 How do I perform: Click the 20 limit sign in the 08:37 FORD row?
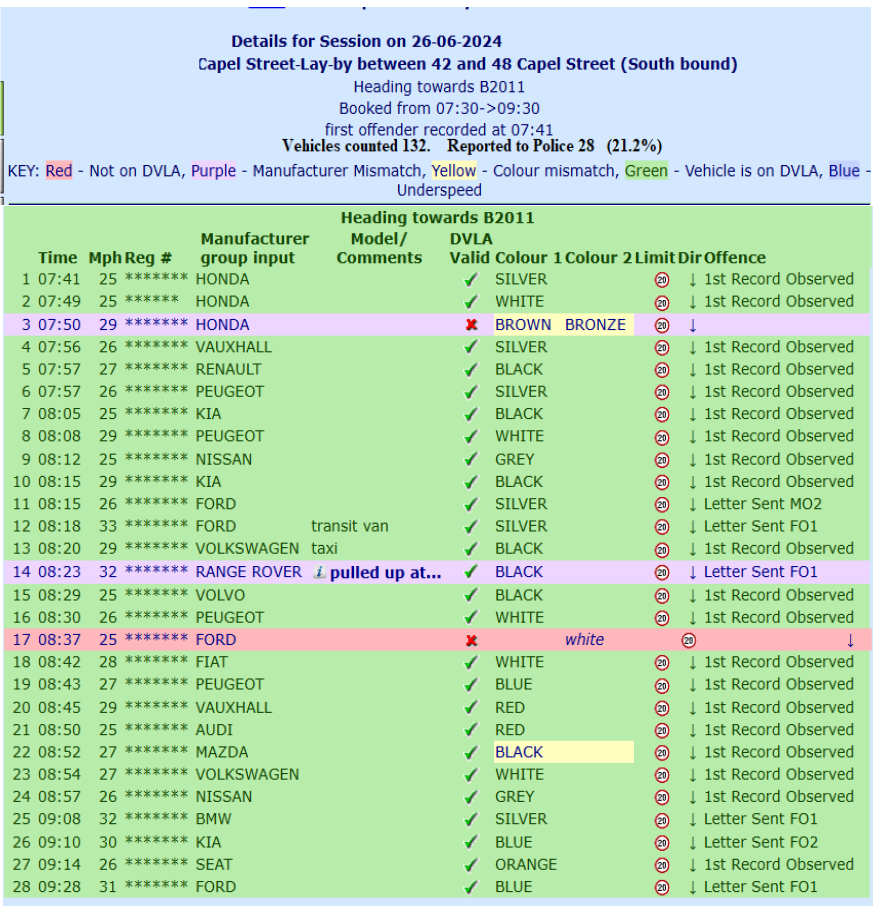point(688,640)
